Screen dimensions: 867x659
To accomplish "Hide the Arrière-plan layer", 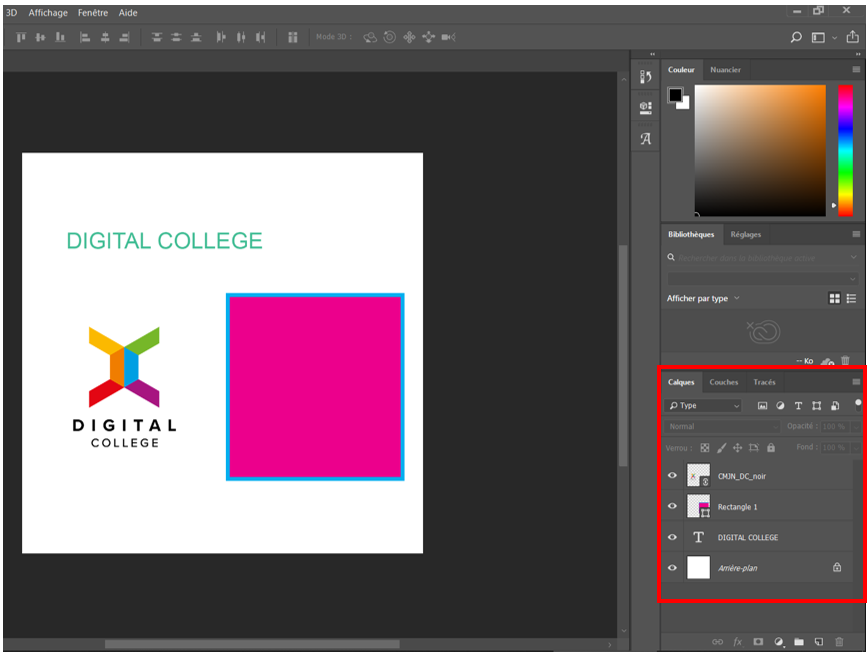I will point(672,568).
